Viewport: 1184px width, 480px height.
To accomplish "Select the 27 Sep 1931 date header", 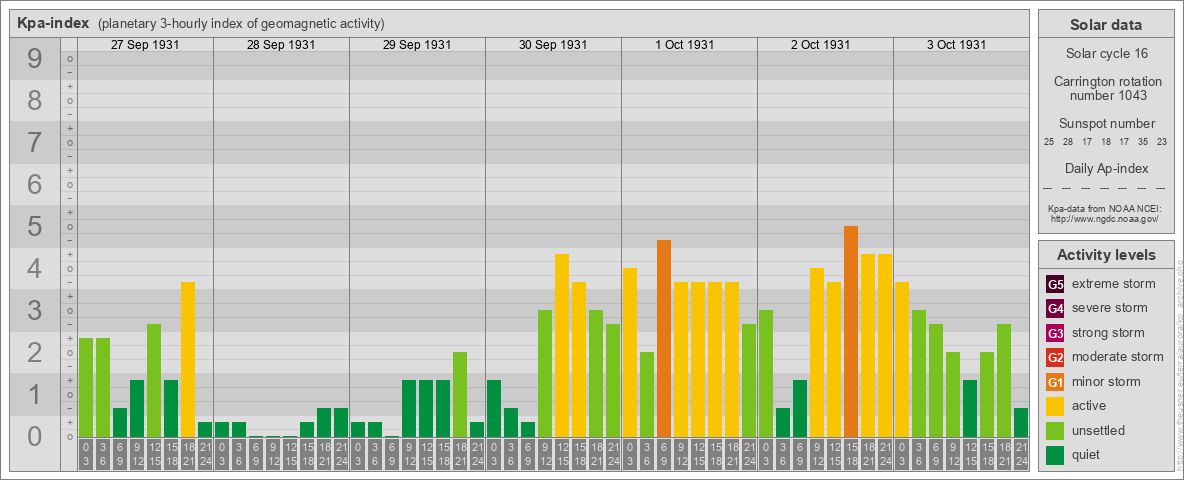I will [145, 45].
